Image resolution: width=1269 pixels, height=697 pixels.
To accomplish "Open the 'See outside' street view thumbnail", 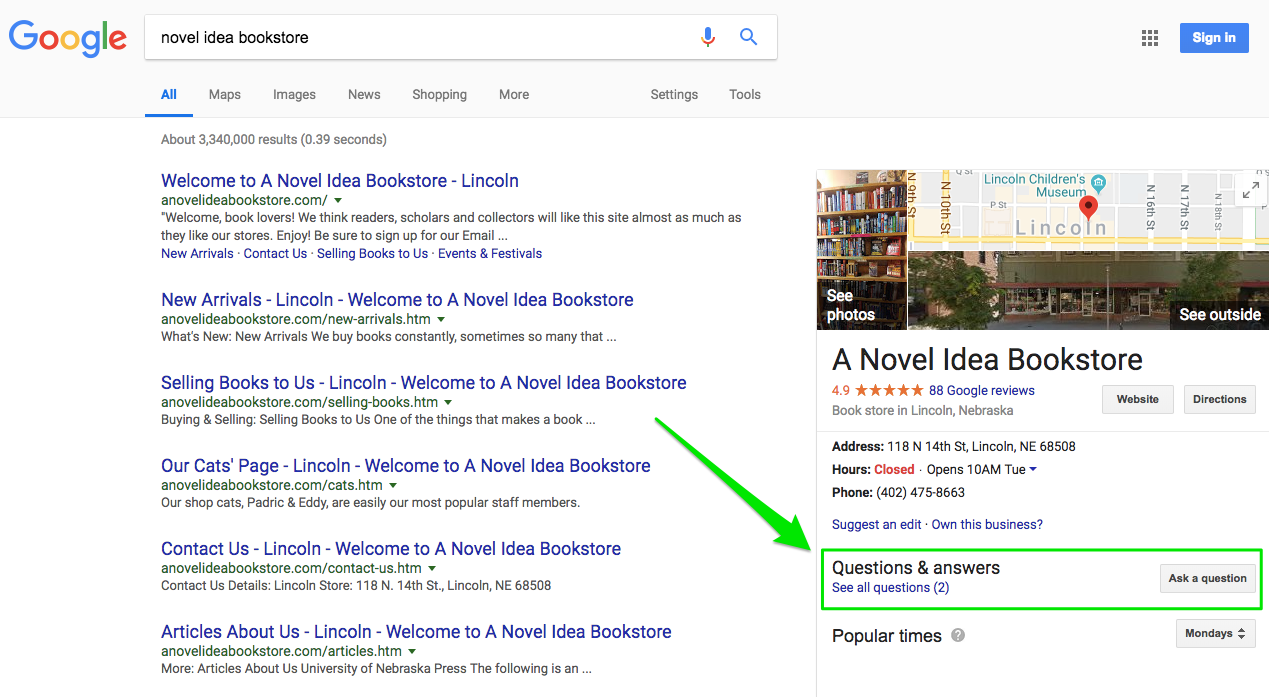I will [x=1088, y=291].
